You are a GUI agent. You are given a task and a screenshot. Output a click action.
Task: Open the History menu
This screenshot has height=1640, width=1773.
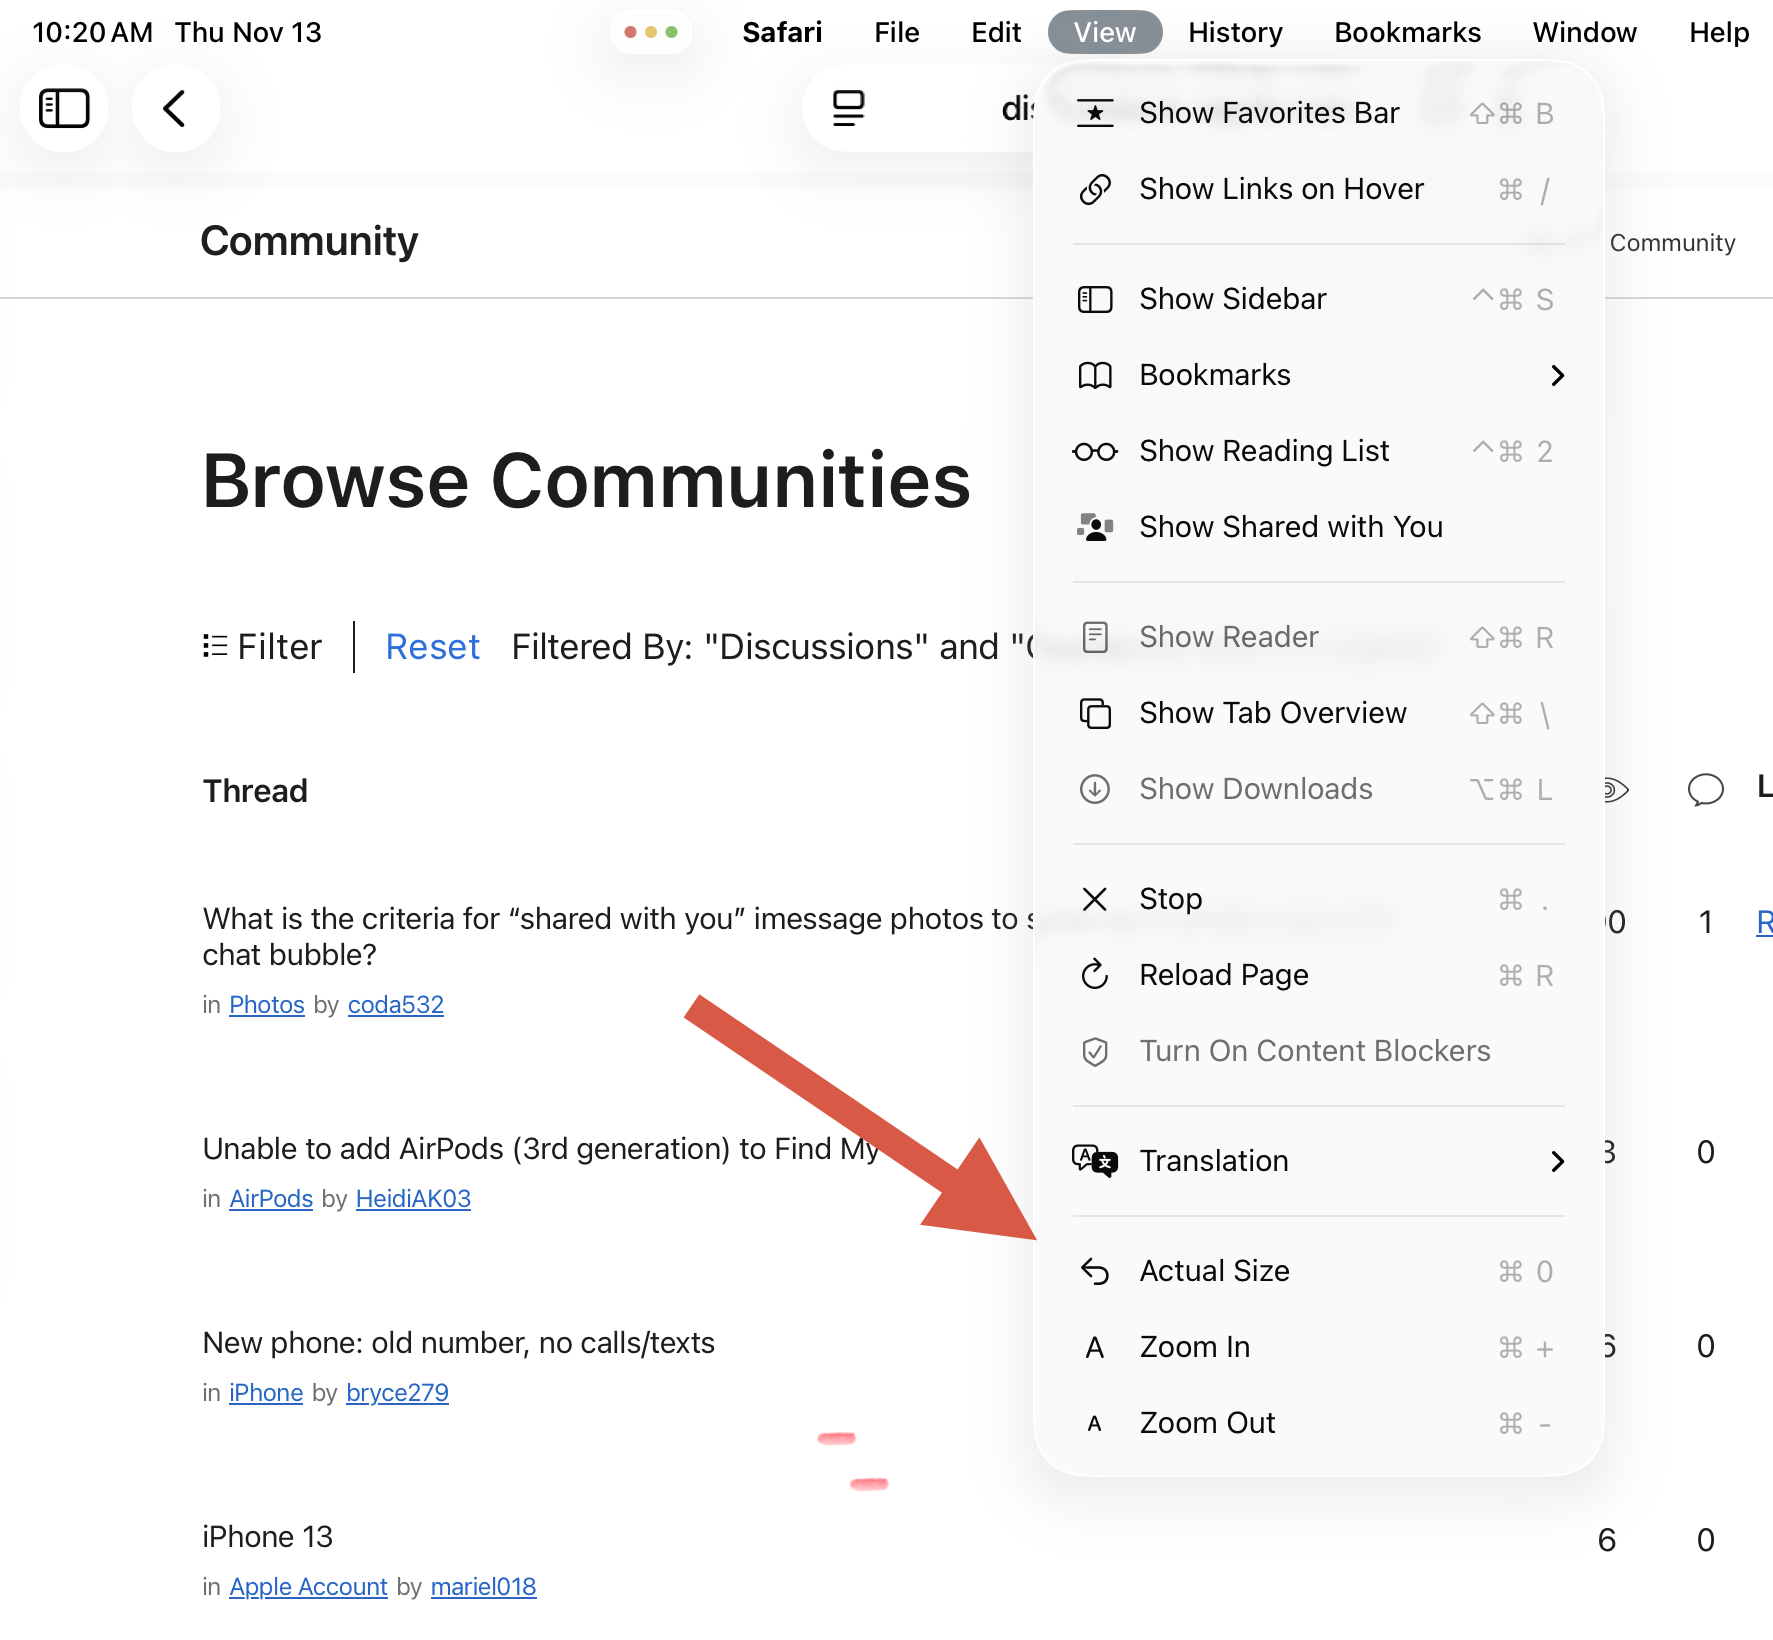pos(1235,32)
